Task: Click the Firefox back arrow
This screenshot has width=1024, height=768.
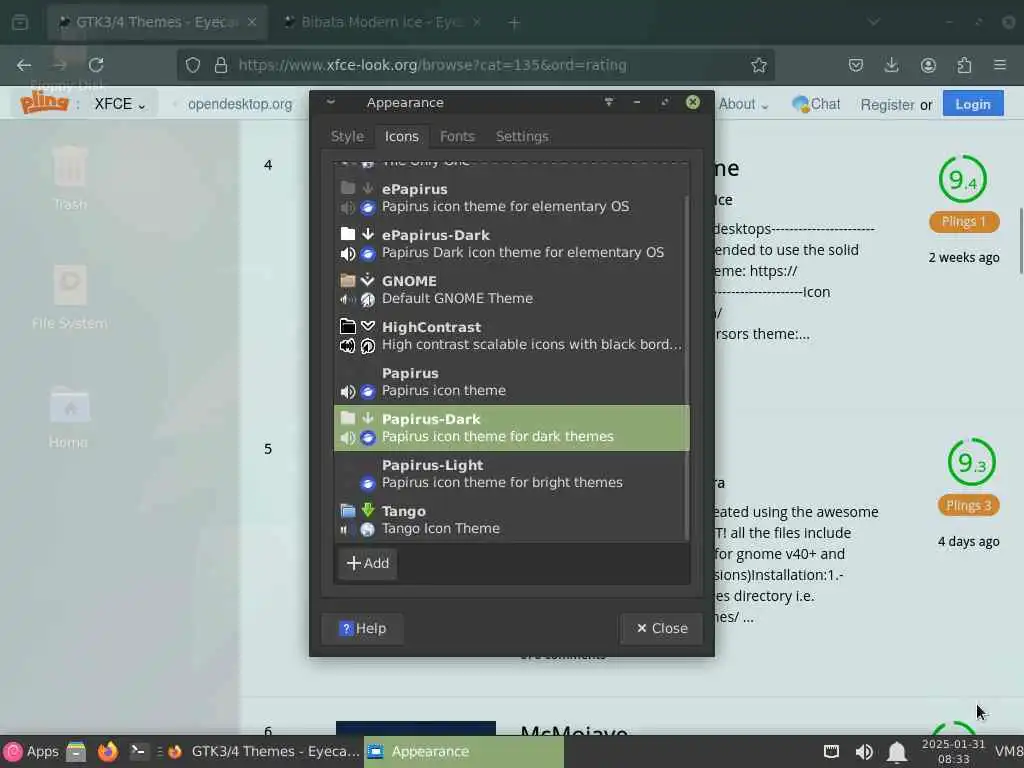Action: (24, 65)
